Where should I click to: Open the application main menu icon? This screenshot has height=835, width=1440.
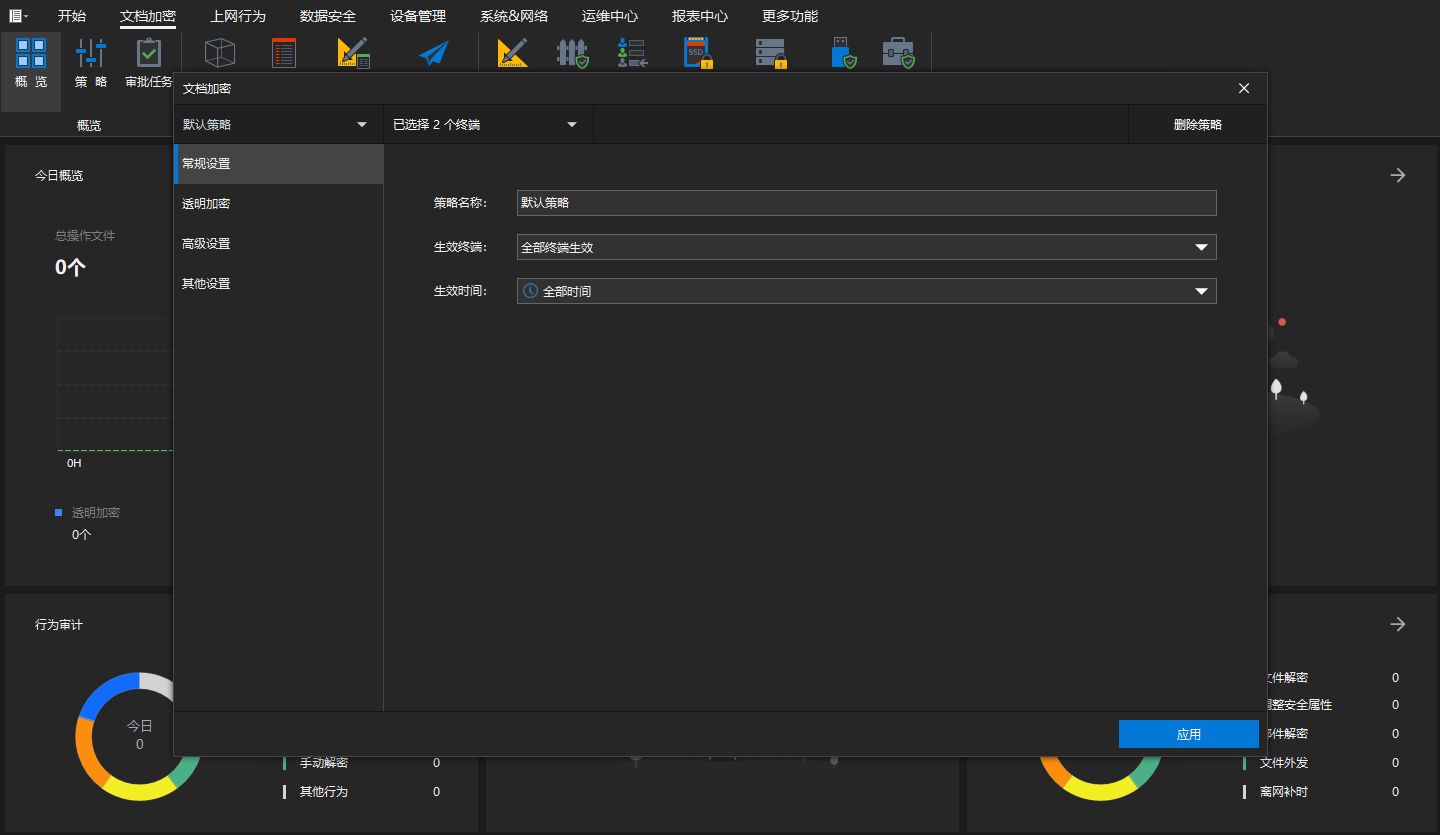[x=18, y=16]
